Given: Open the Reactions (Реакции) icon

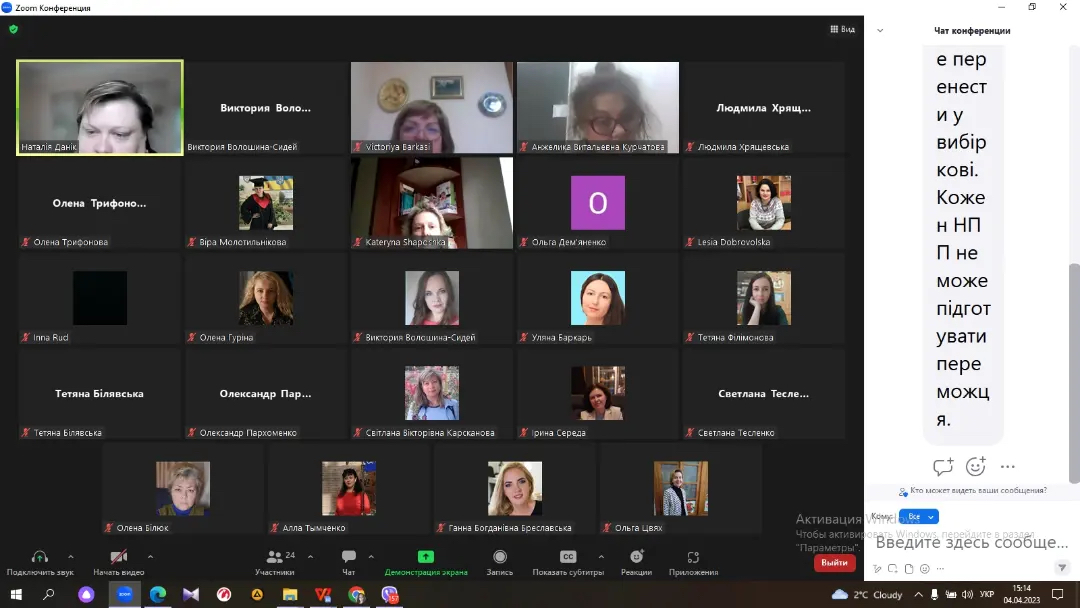Looking at the screenshot, I should pyautogui.click(x=636, y=557).
